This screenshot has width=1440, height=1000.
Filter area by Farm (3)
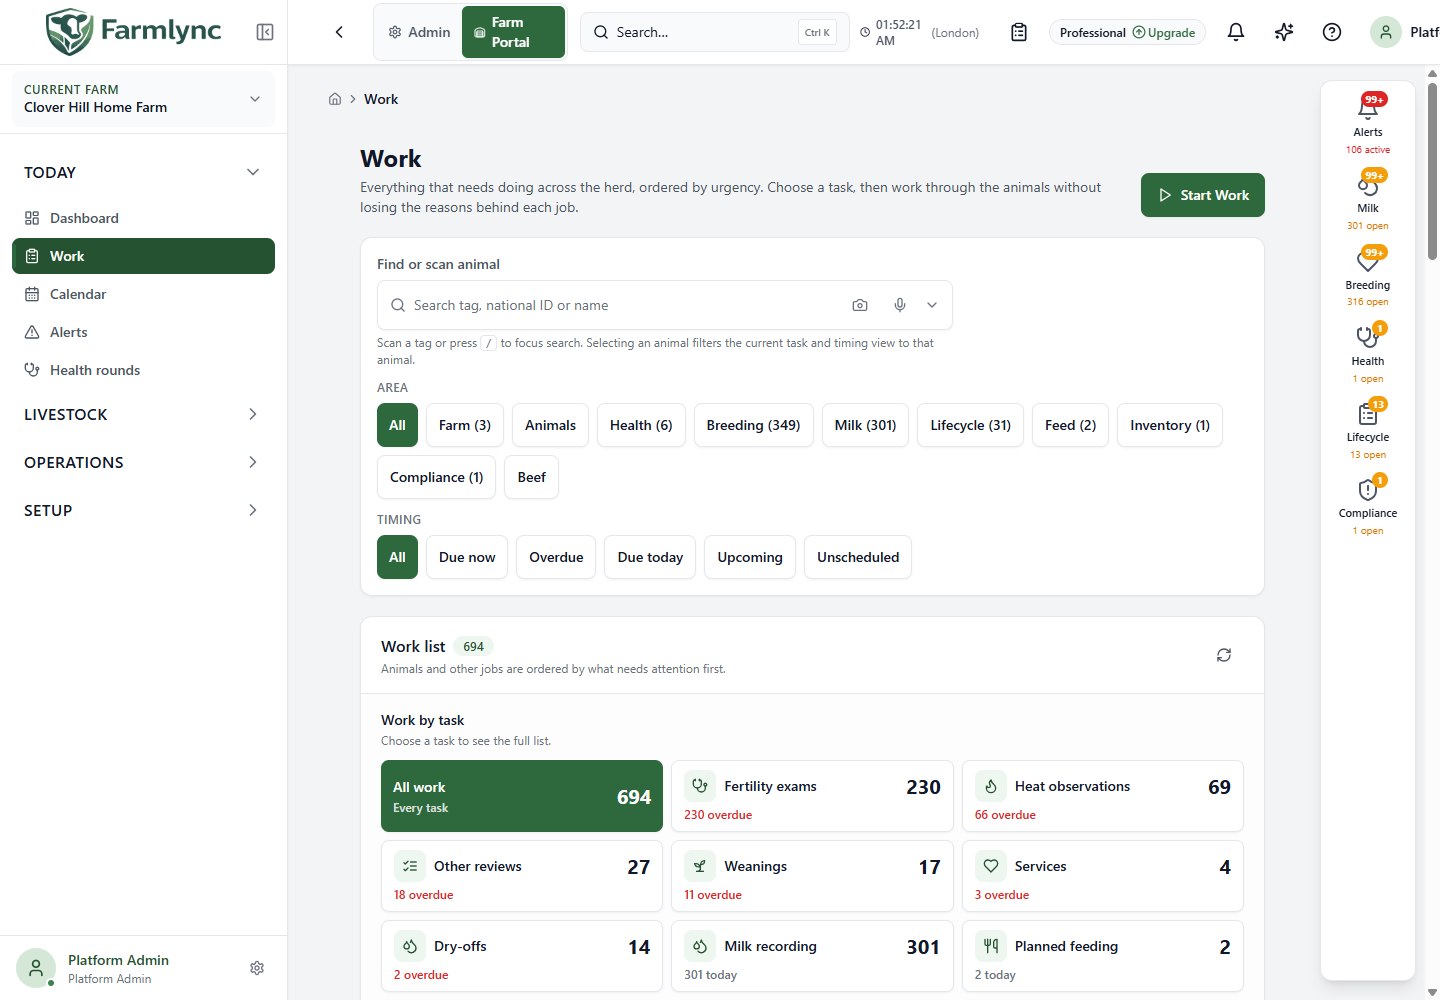465,425
